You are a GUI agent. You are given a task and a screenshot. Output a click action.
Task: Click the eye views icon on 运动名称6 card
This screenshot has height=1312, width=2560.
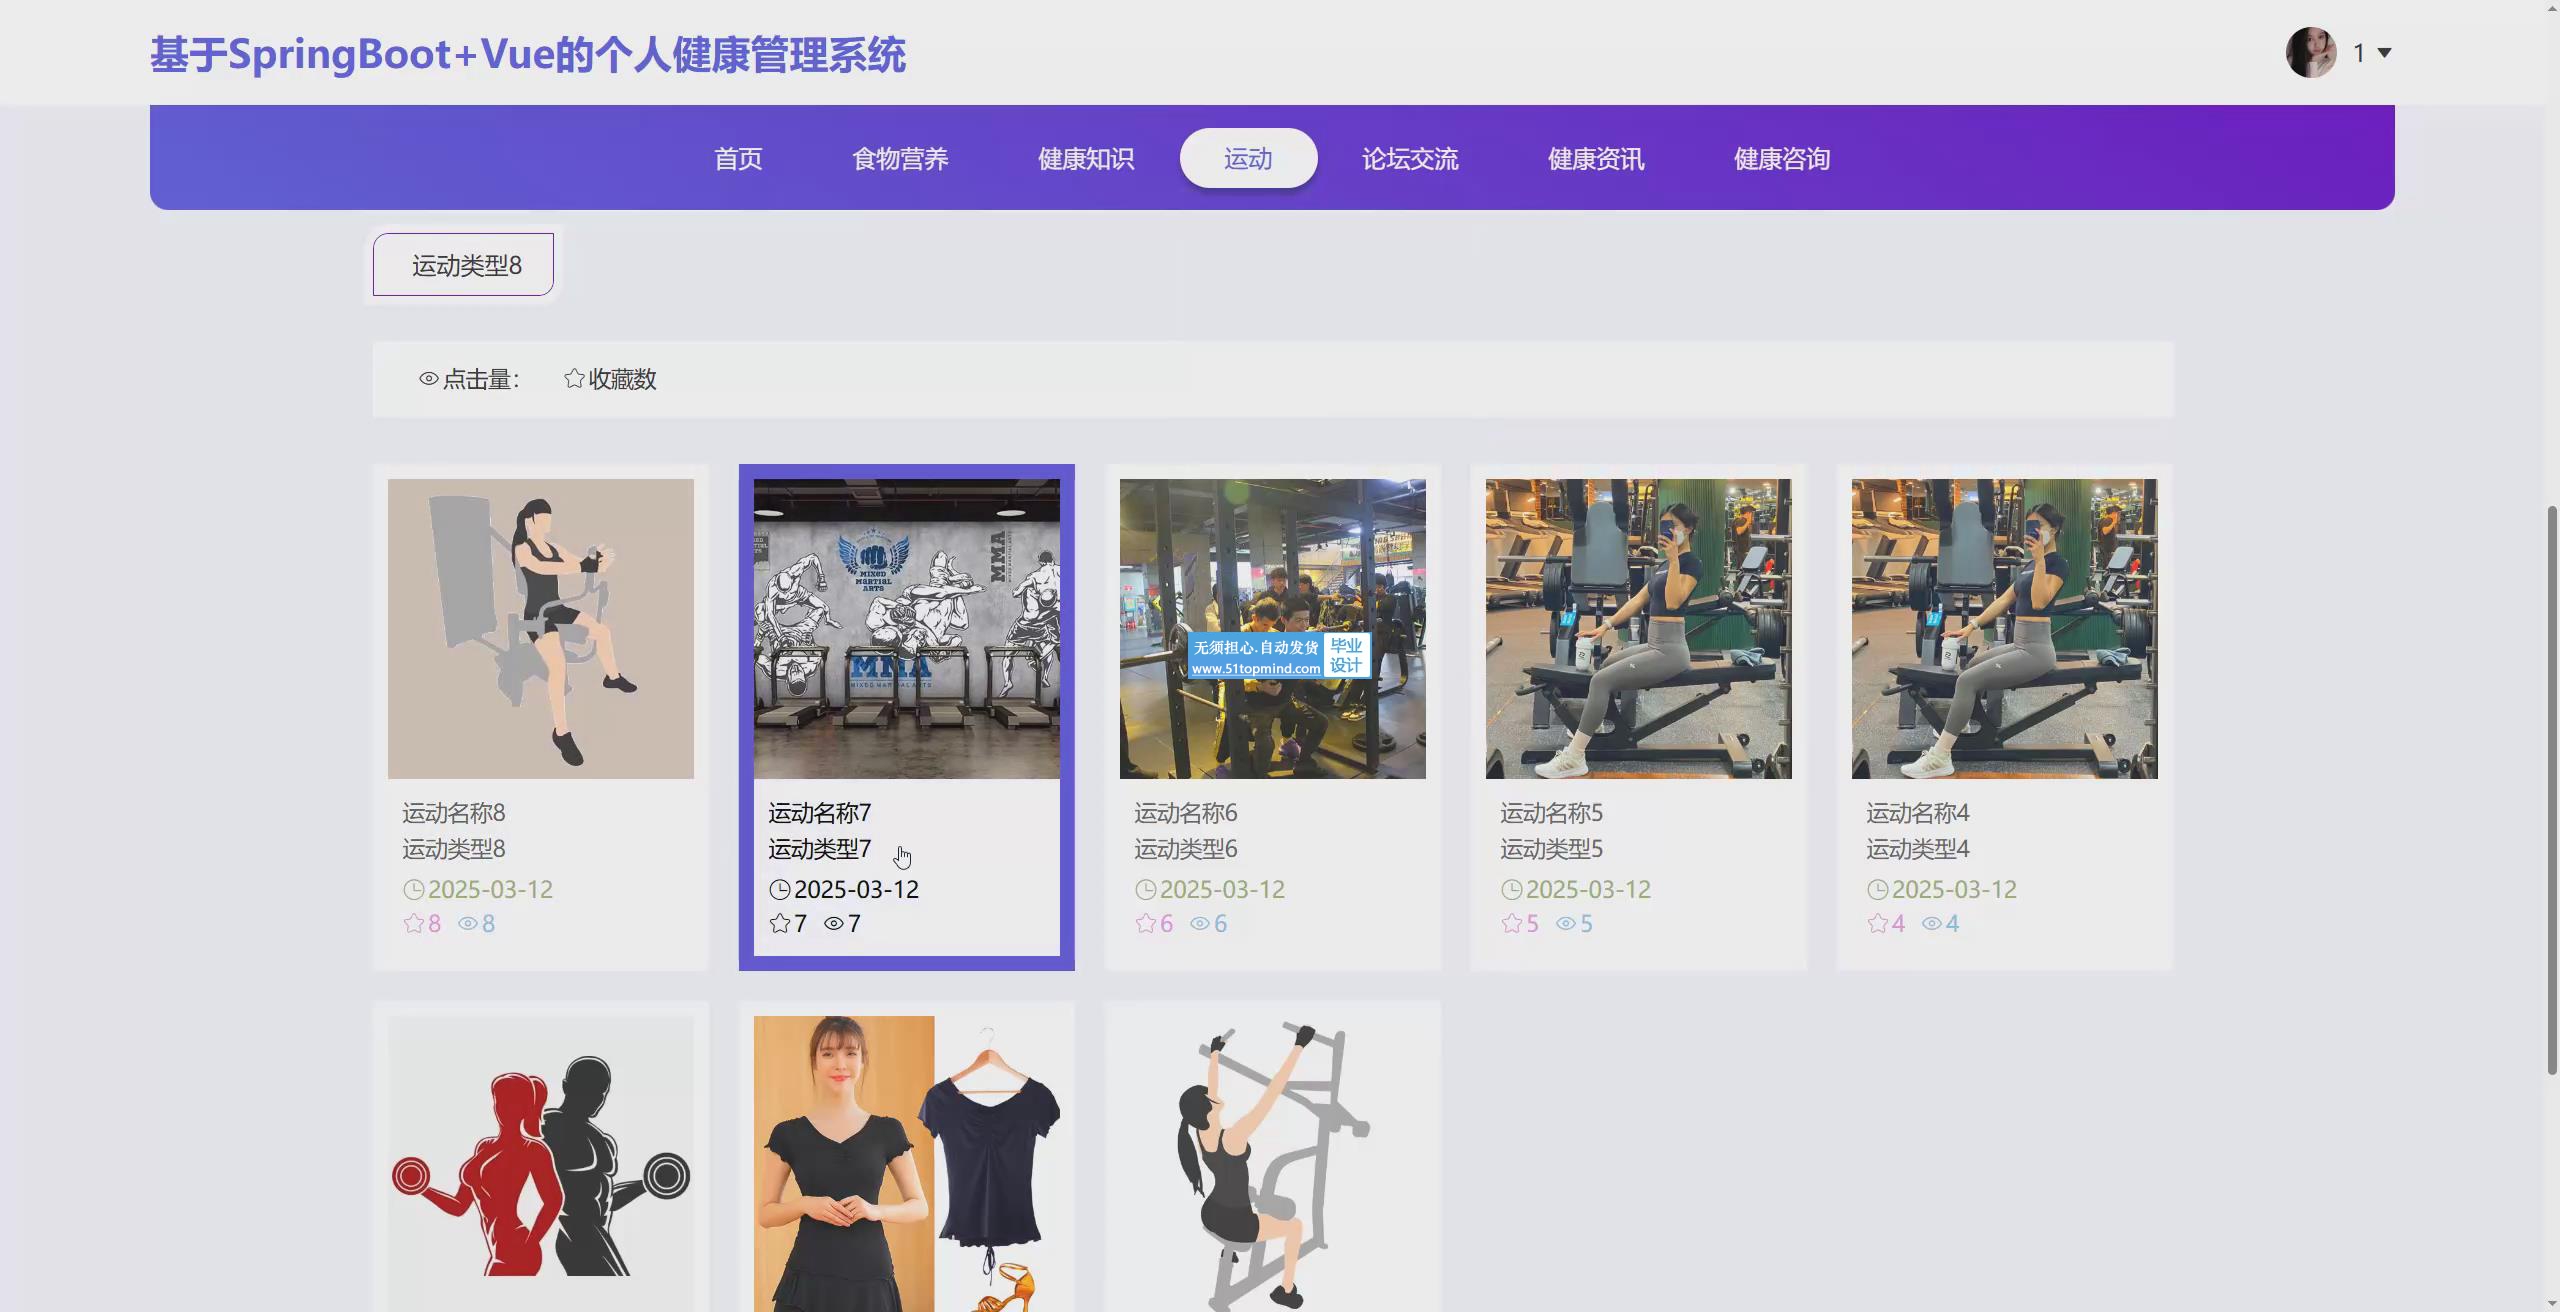point(1199,923)
